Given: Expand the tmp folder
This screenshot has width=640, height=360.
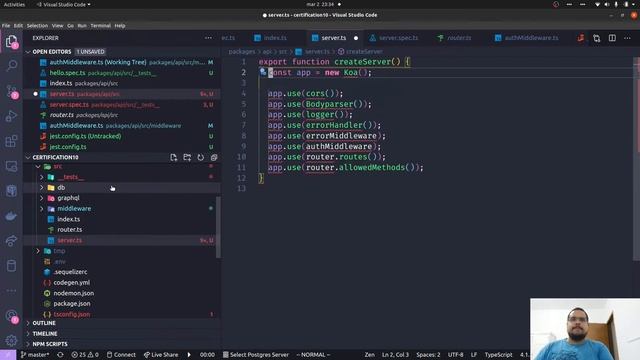Looking at the screenshot, I should tap(38, 251).
